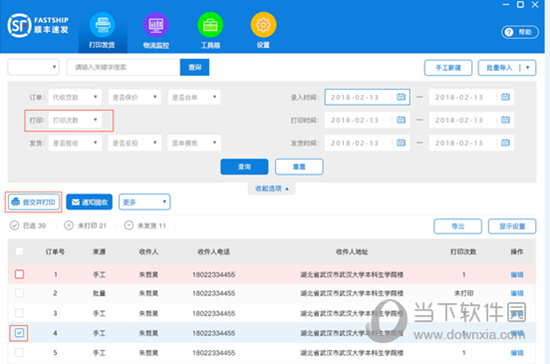Click the 帮助 help button

(x=520, y=32)
